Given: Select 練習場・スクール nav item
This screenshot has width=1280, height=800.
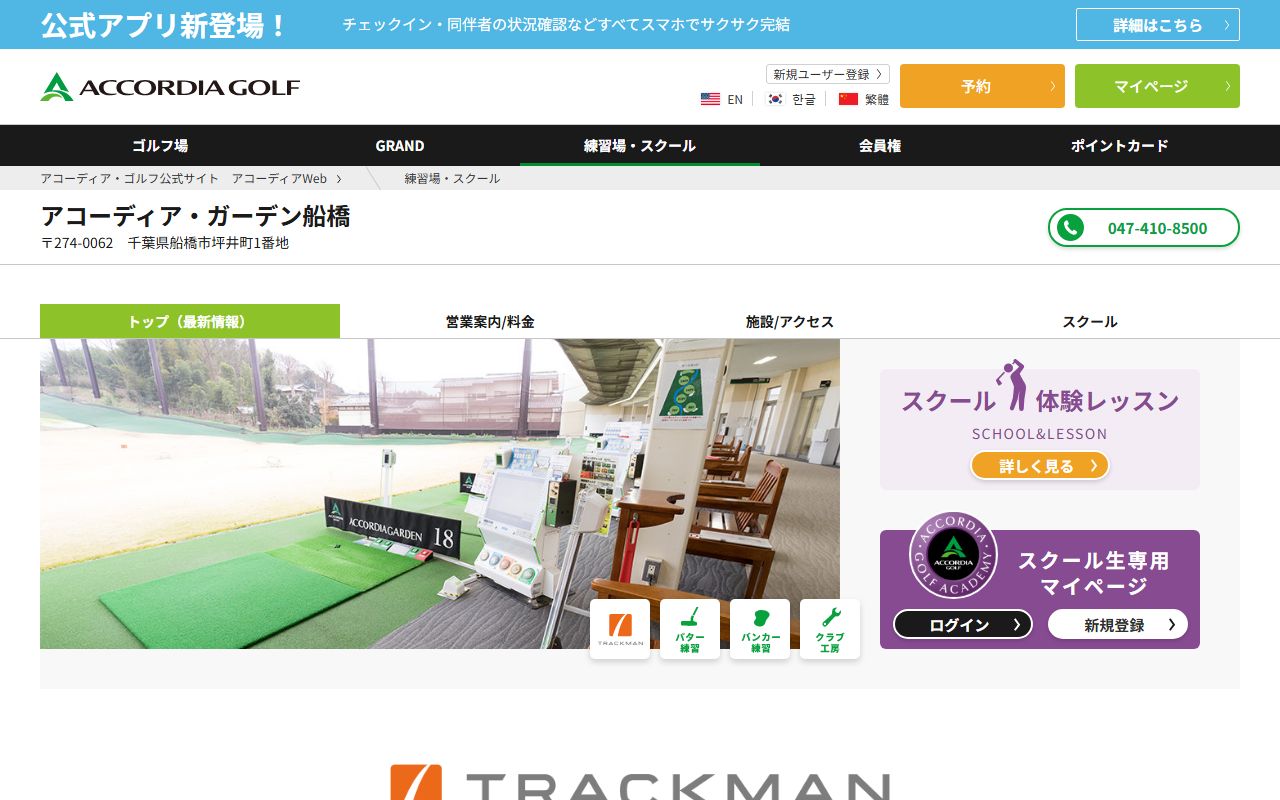Looking at the screenshot, I should point(640,145).
